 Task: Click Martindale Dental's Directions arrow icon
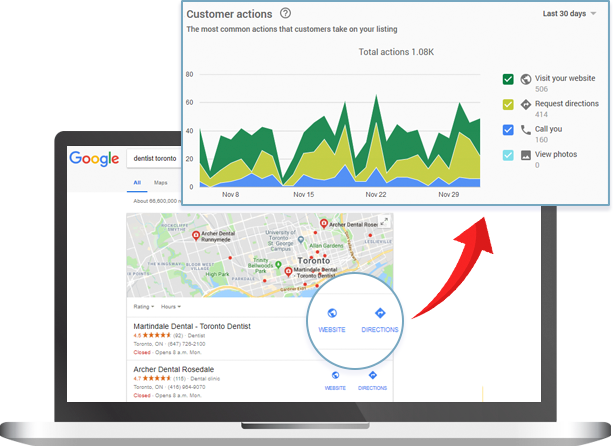pyautogui.click(x=379, y=312)
